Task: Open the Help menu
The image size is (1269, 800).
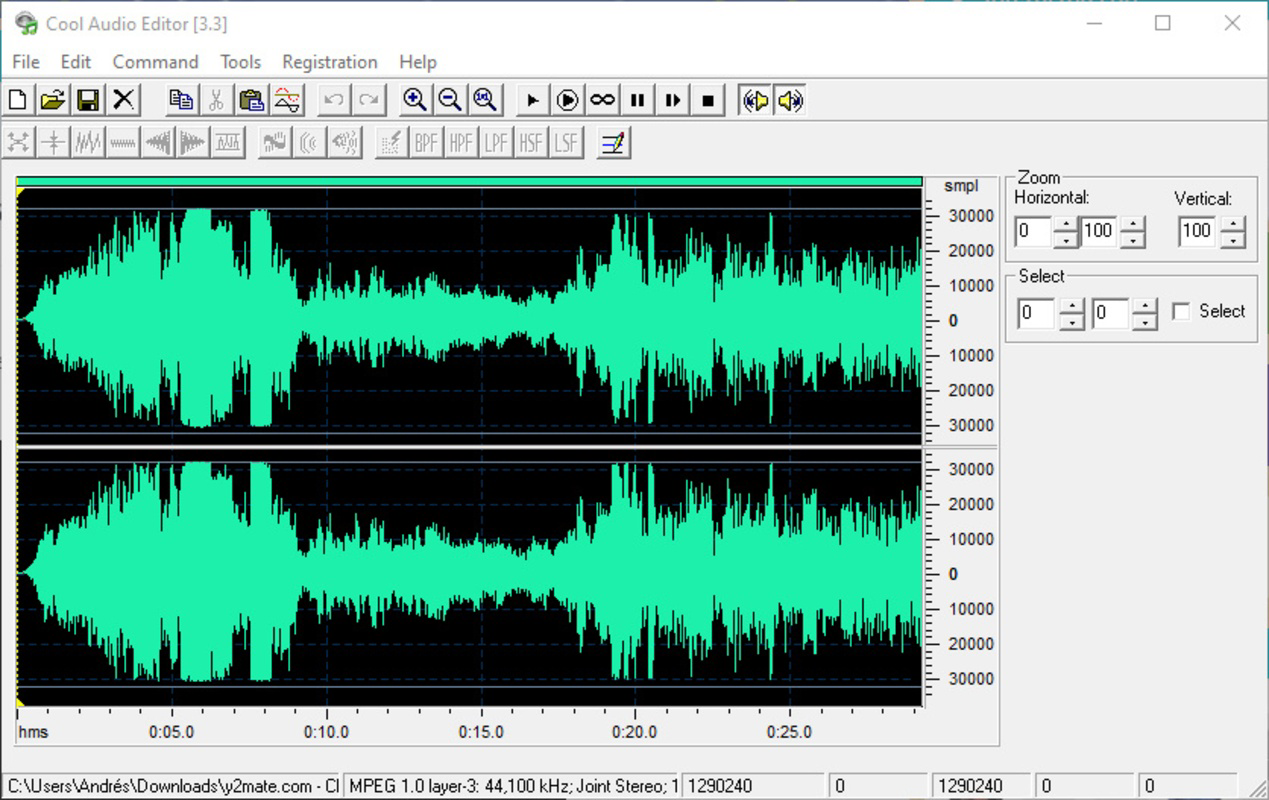Action: [418, 62]
